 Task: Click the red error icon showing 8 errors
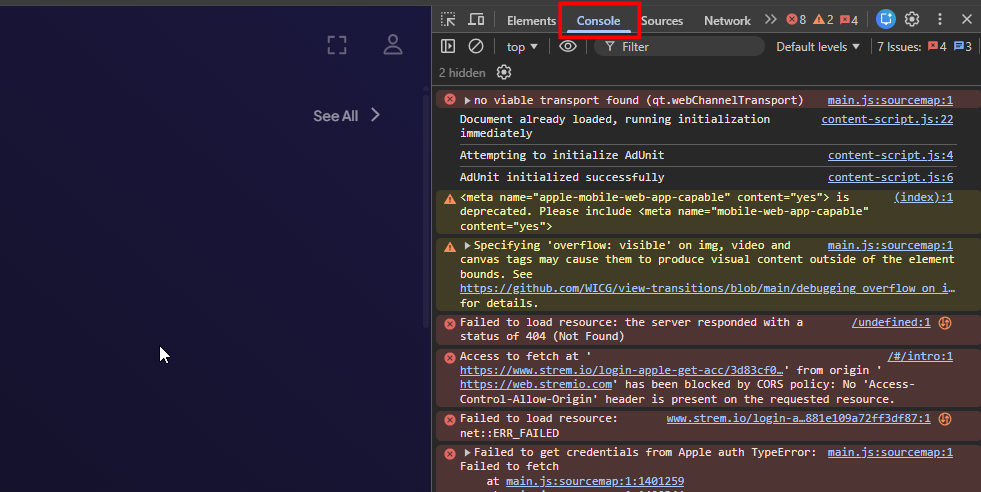point(796,20)
